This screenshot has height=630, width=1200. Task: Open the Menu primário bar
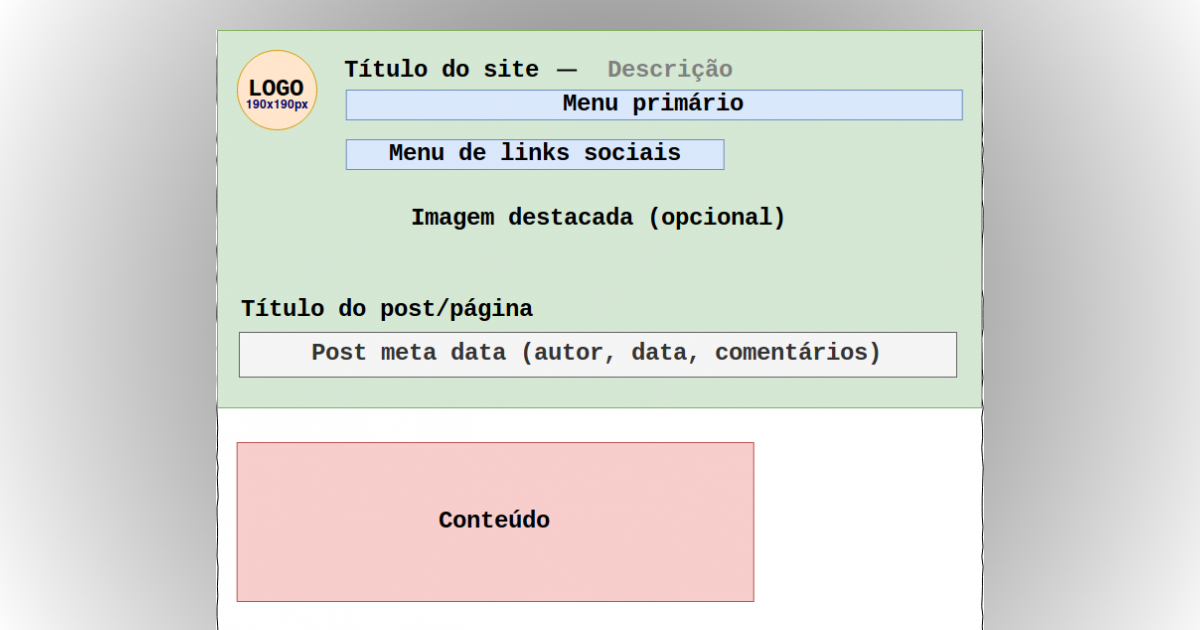654,104
